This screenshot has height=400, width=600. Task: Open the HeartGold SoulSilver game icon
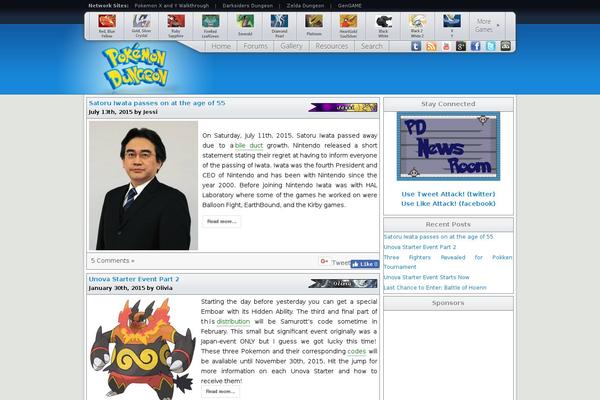click(348, 26)
